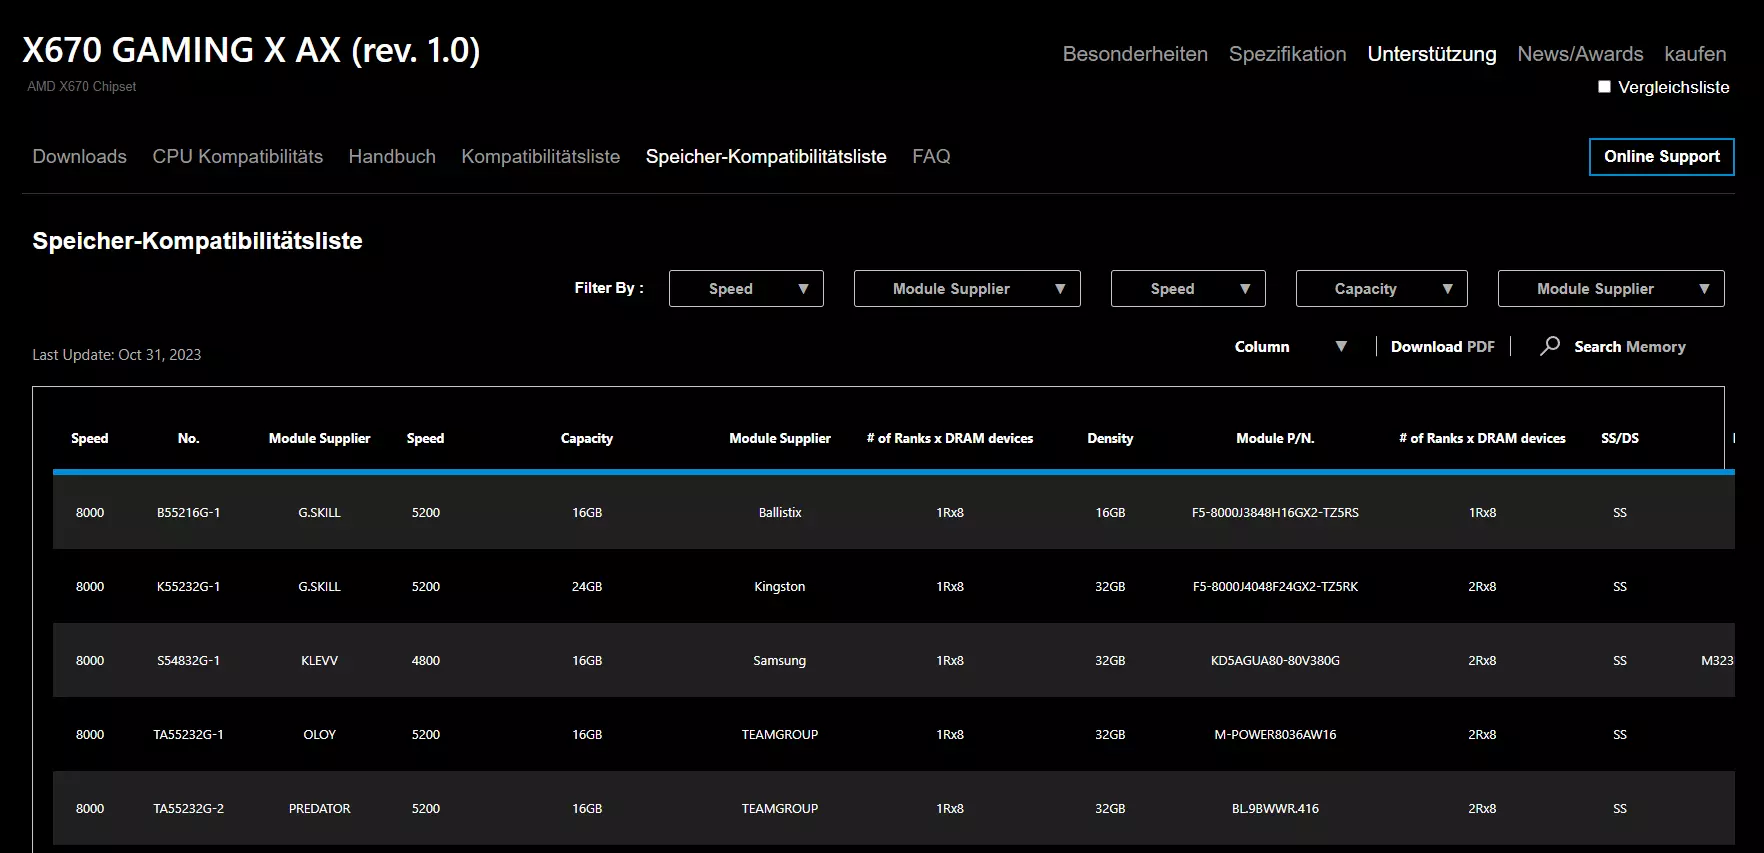The width and height of the screenshot is (1764, 853).
Task: Expand the Column dropdown
Action: point(1290,347)
